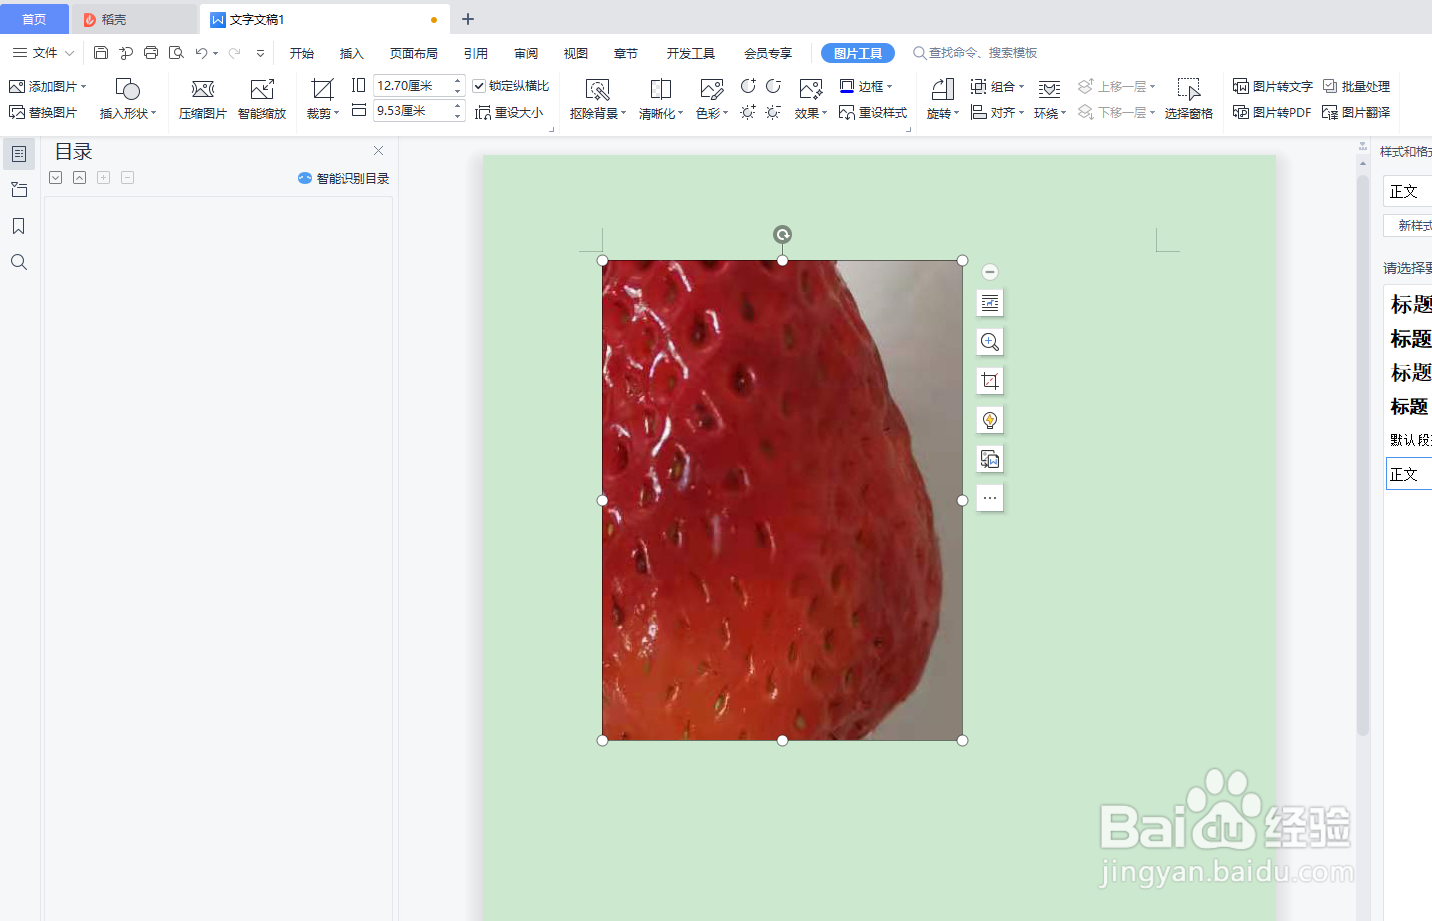Switch to 视图 (View) tab
1432x921 pixels.
tap(576, 53)
